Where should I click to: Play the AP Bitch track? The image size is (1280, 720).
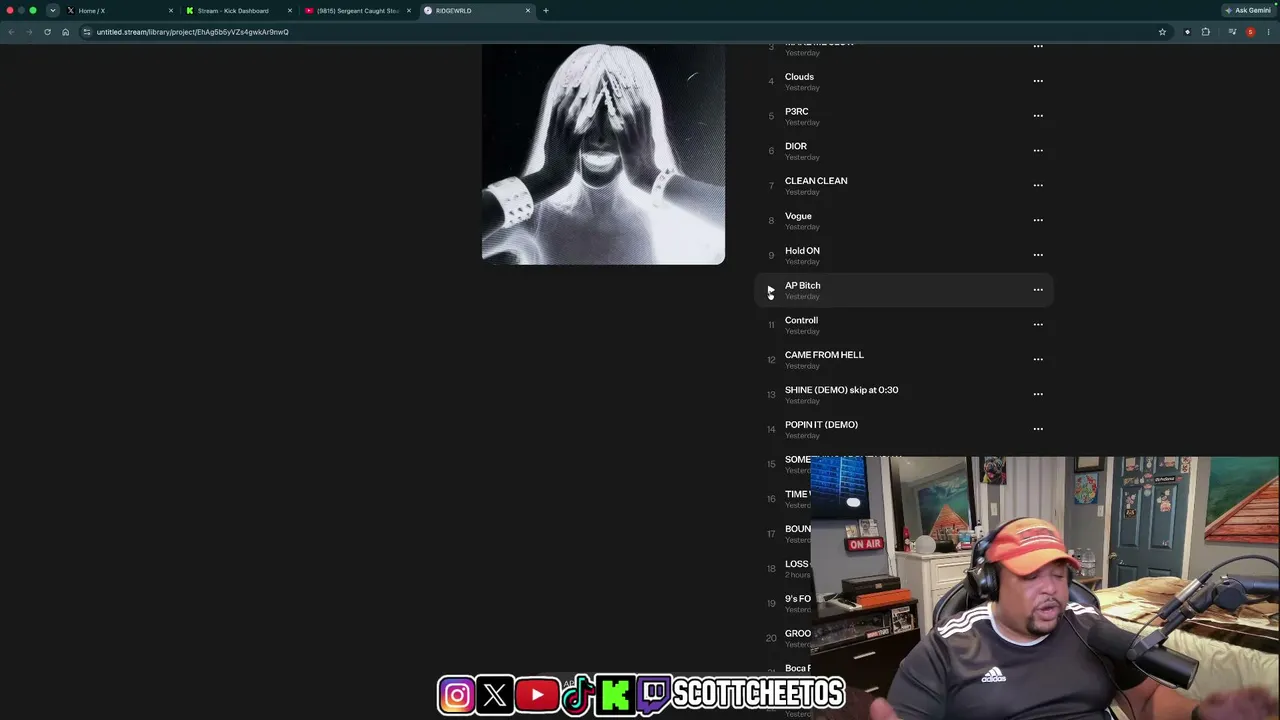pyautogui.click(x=771, y=290)
